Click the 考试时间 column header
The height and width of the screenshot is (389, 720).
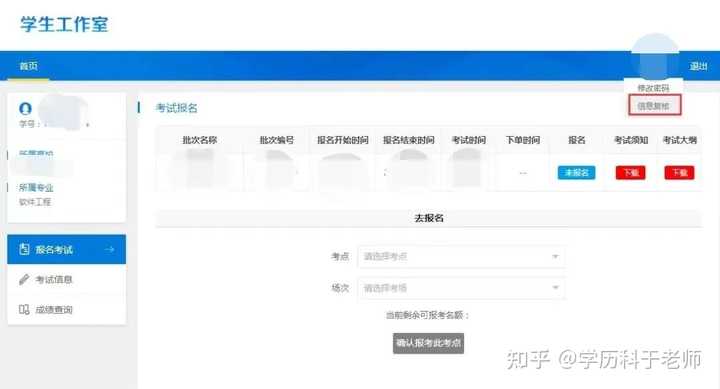point(469,140)
